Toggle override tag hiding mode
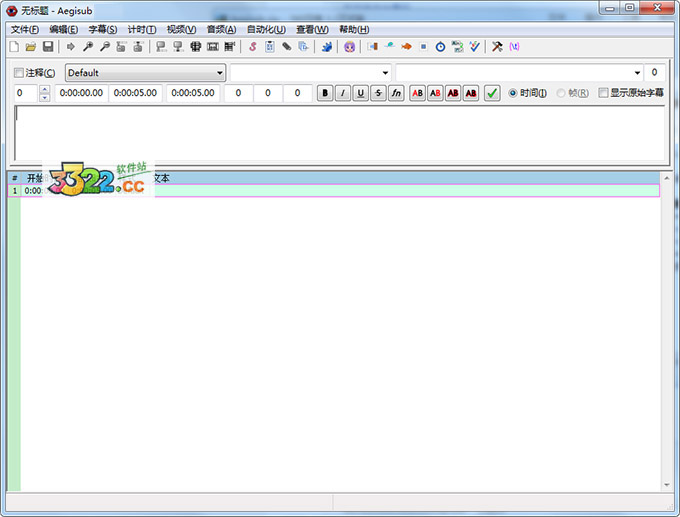The width and height of the screenshot is (680, 517). click(514, 46)
